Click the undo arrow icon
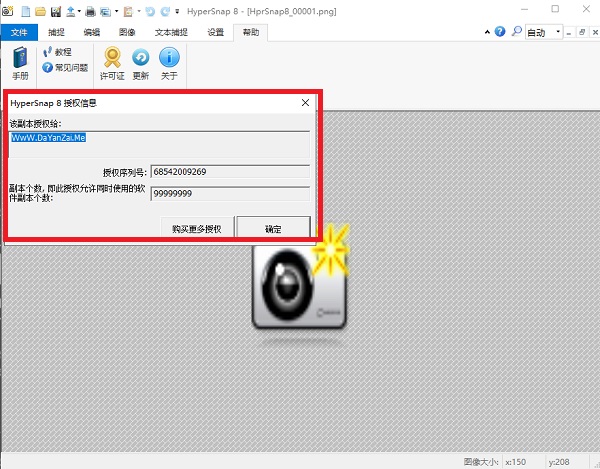600x469 pixels. [x=149, y=11]
